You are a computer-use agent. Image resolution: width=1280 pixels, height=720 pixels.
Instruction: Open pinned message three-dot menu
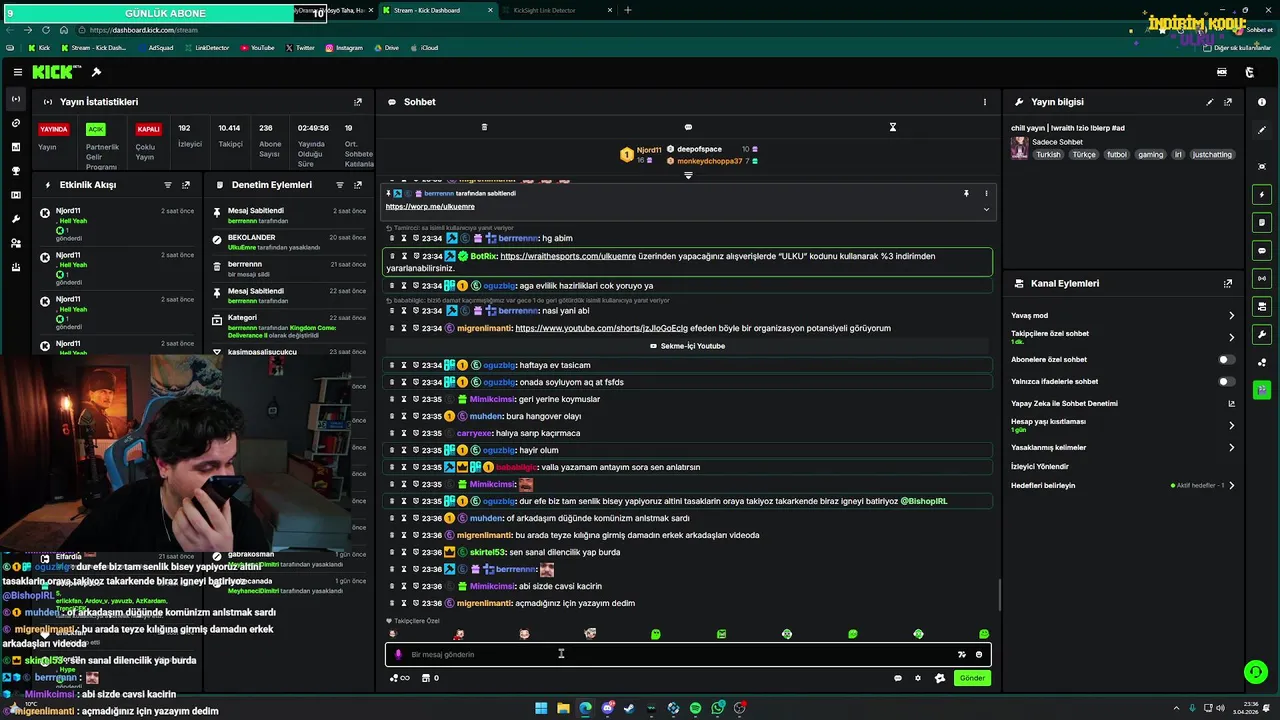tap(986, 193)
